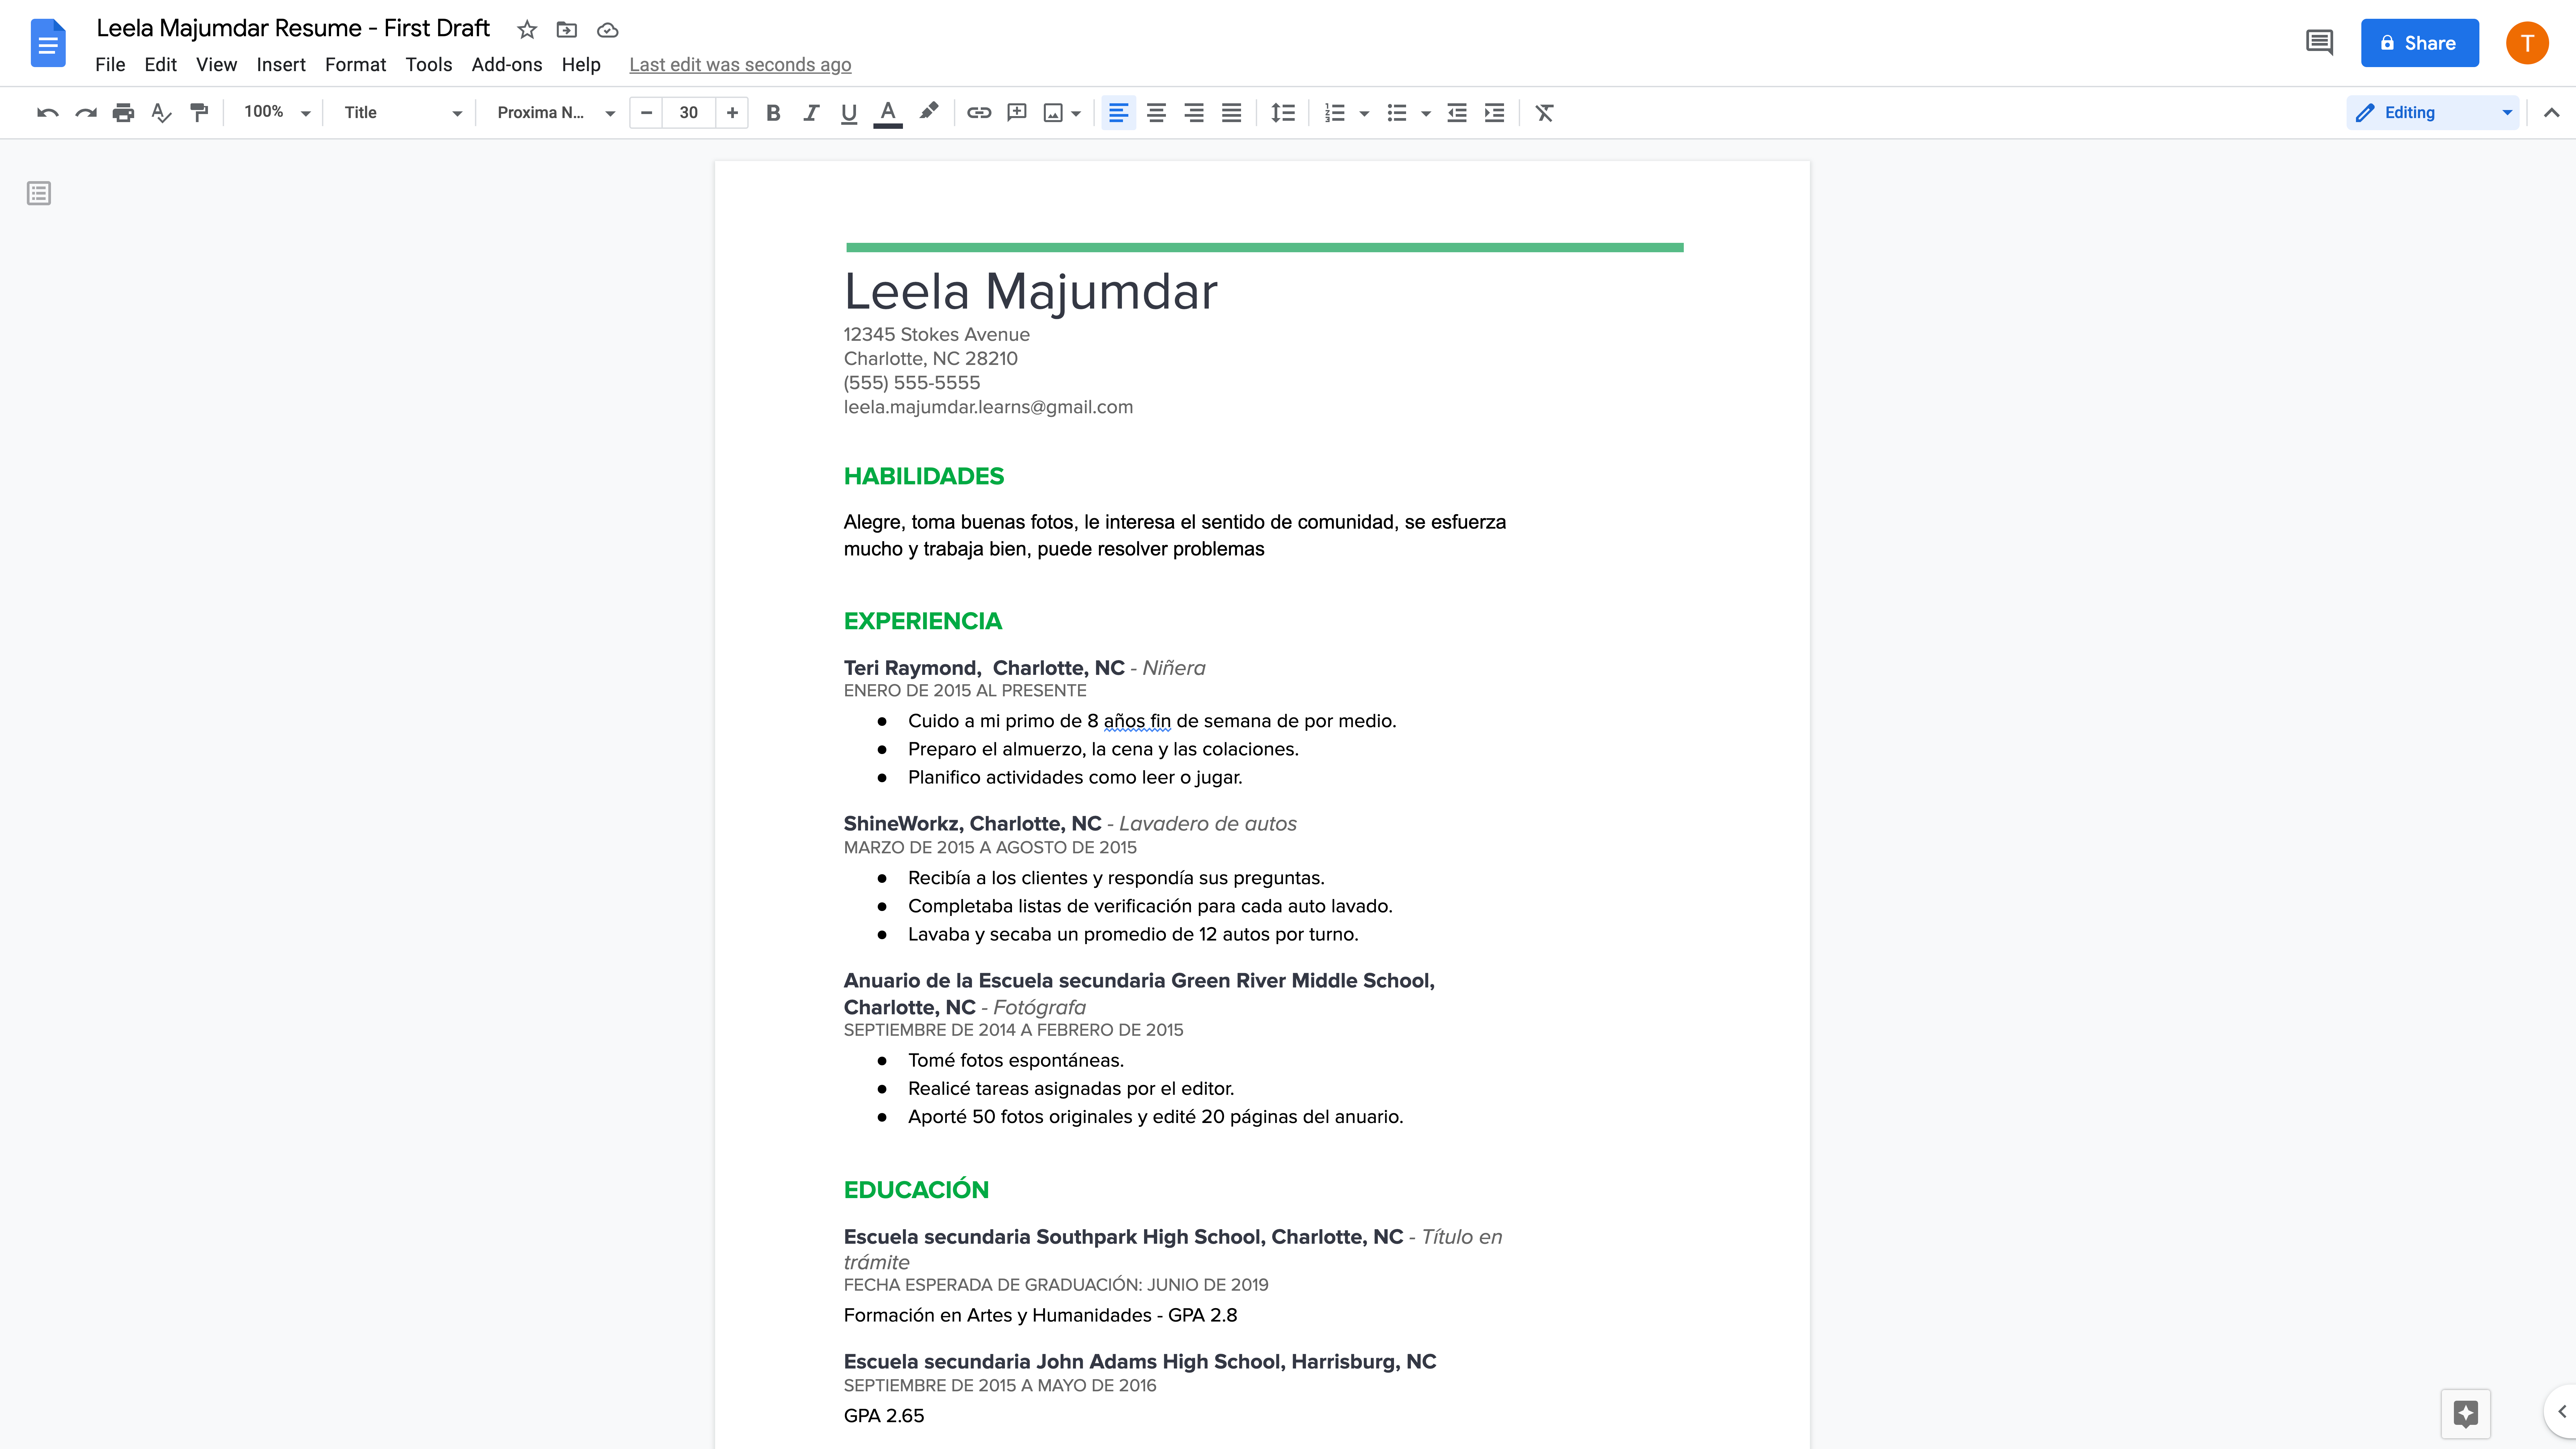Image resolution: width=2576 pixels, height=1449 pixels.
Task: Move document to a folder
Action: pyautogui.click(x=567, y=30)
